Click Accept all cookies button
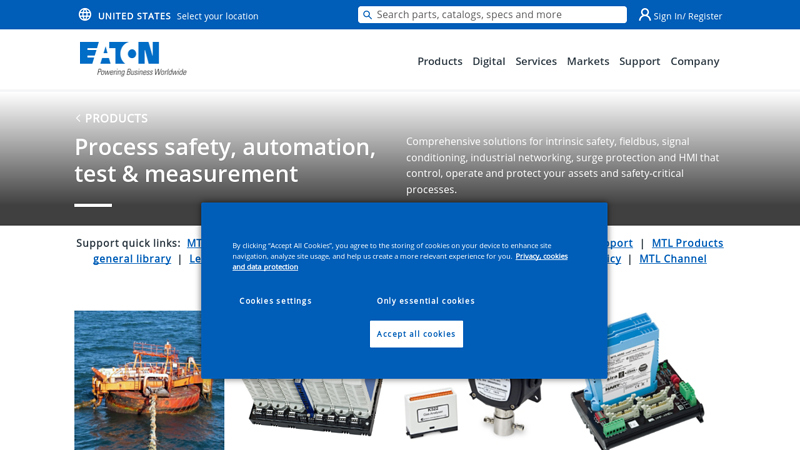The width and height of the screenshot is (800, 450). (x=416, y=334)
